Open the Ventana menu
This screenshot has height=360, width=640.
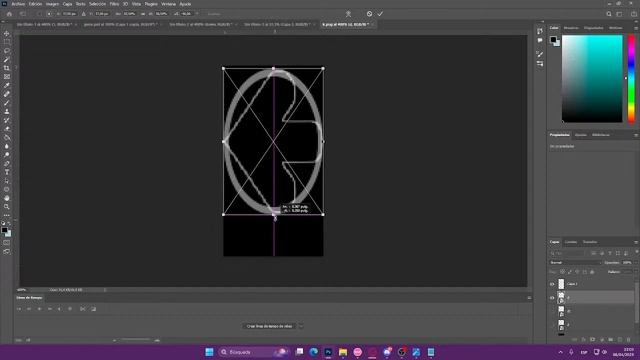(x=168, y=4)
